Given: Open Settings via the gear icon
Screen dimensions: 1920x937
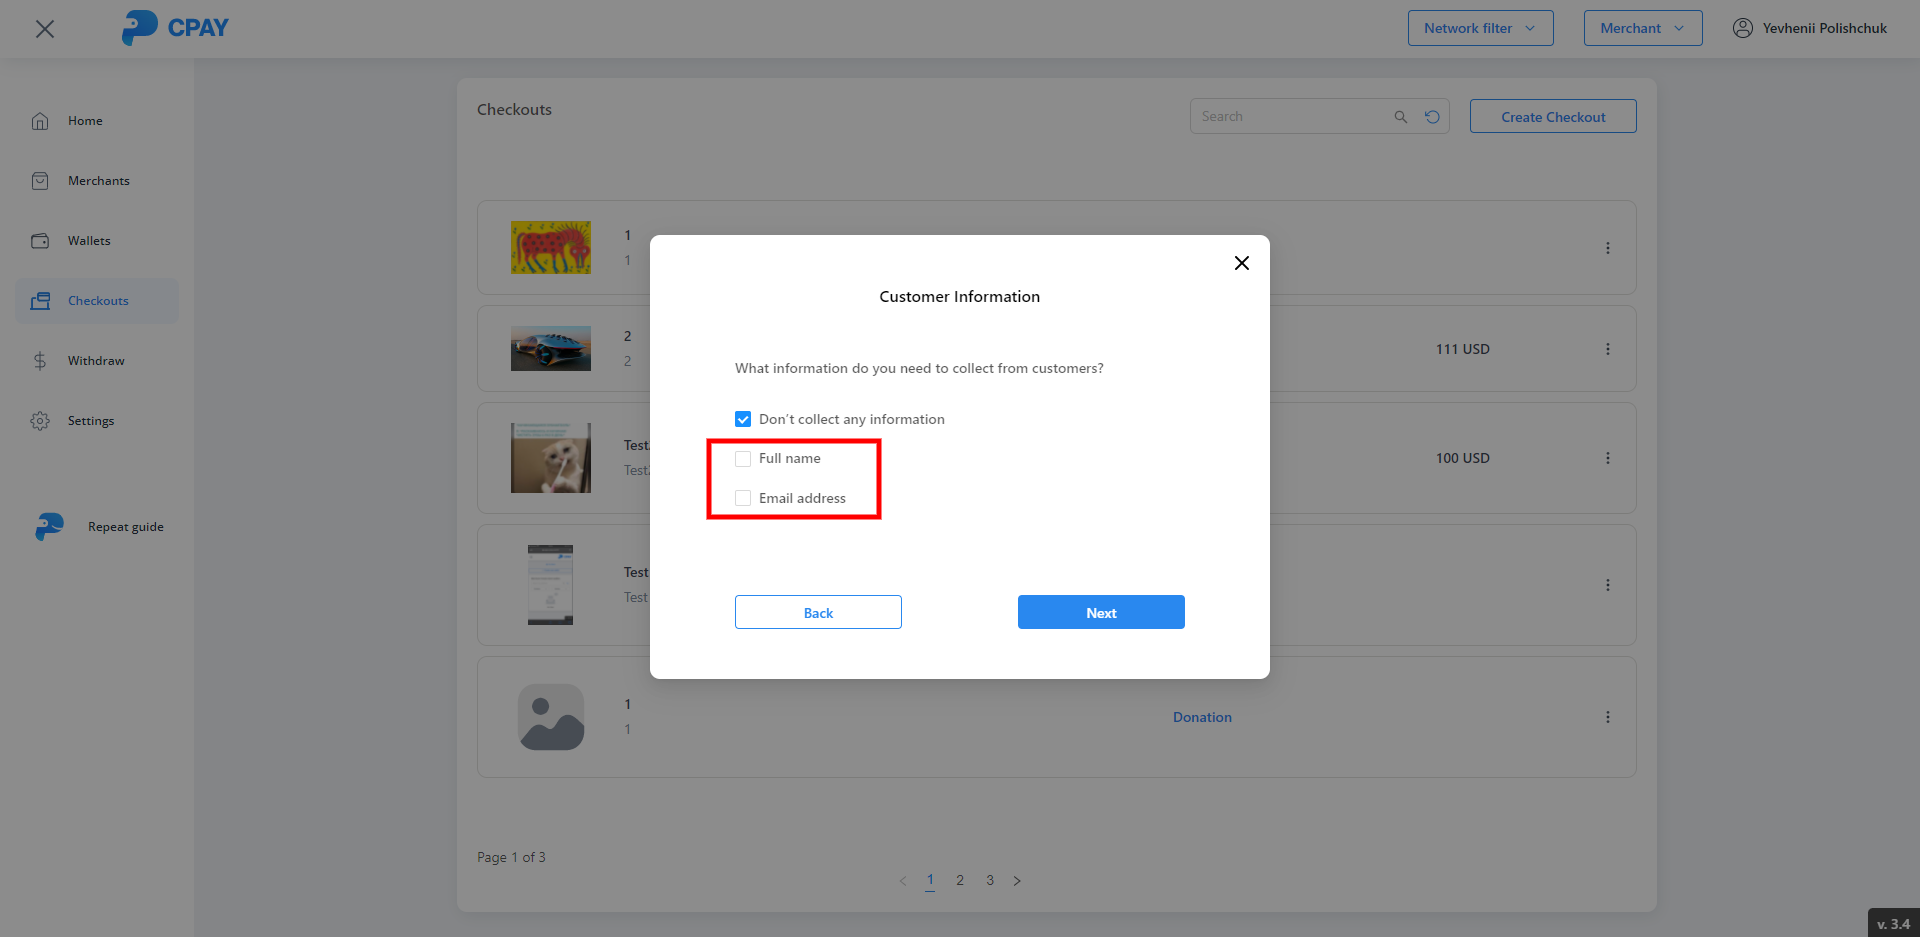Looking at the screenshot, I should (40, 421).
